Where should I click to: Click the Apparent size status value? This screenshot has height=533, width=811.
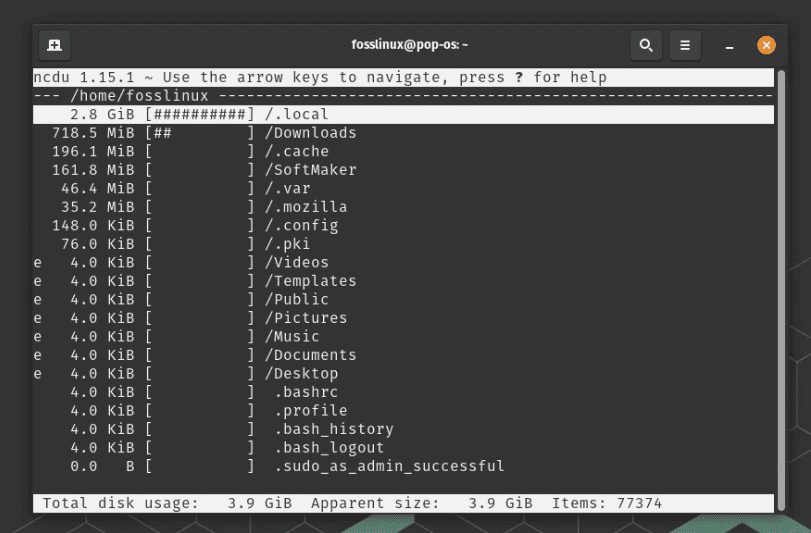tap(422, 504)
